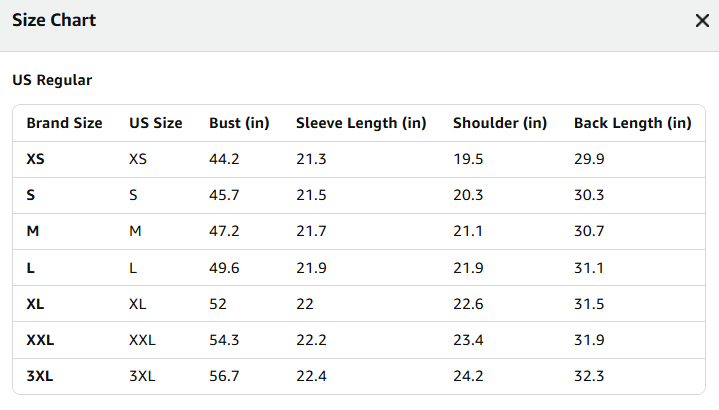719x410 pixels.
Task: Select the XS brand size row label
Action: (x=36, y=159)
